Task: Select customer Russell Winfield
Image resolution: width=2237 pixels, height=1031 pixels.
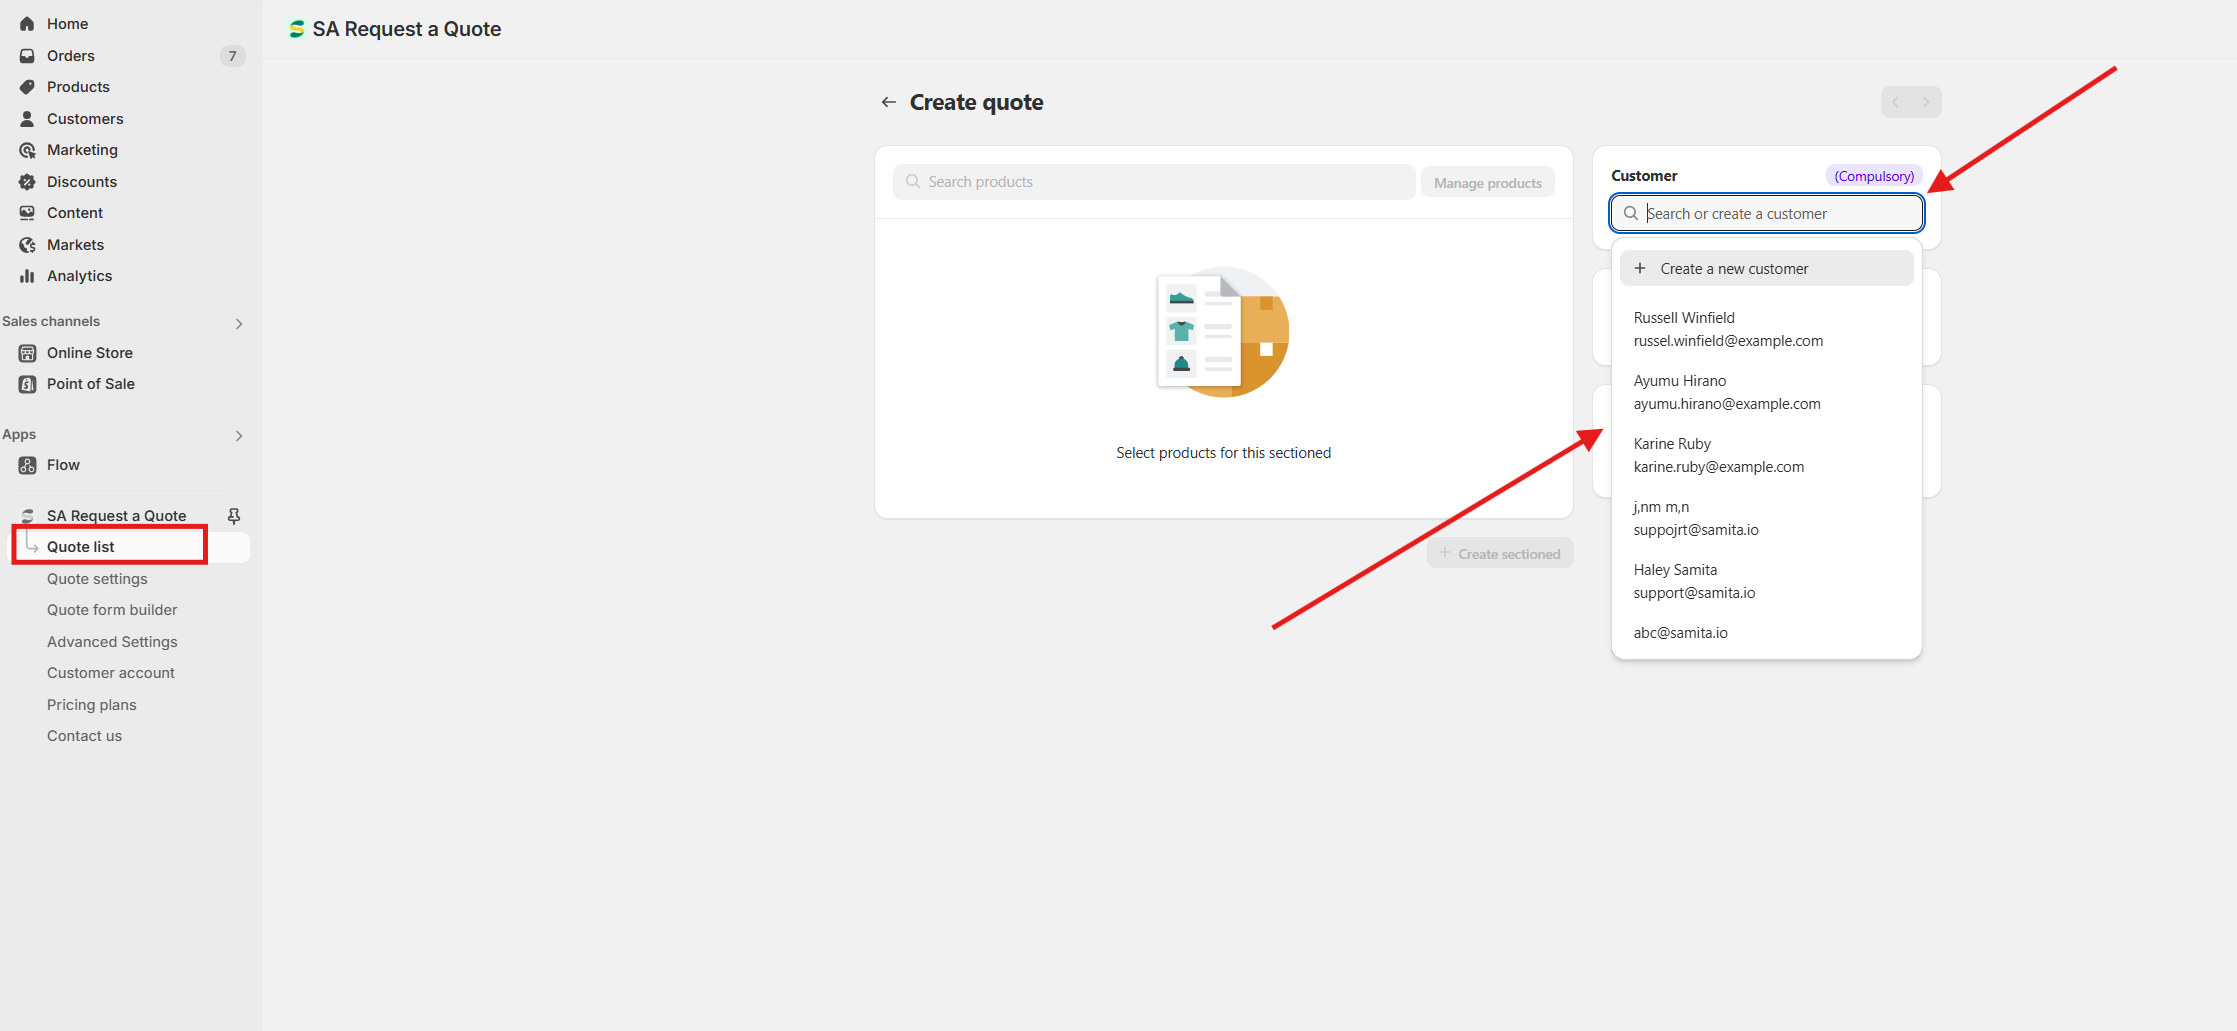Action: click(1767, 329)
